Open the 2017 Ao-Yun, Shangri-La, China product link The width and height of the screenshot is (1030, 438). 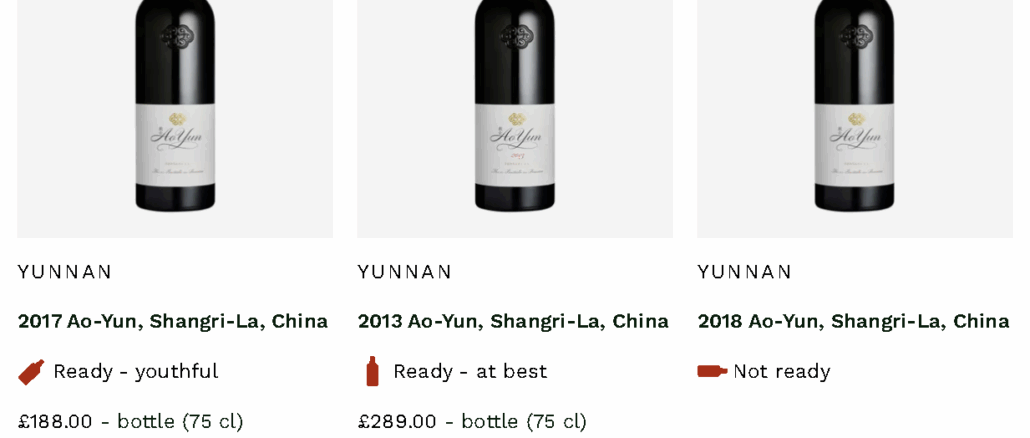pos(173,321)
